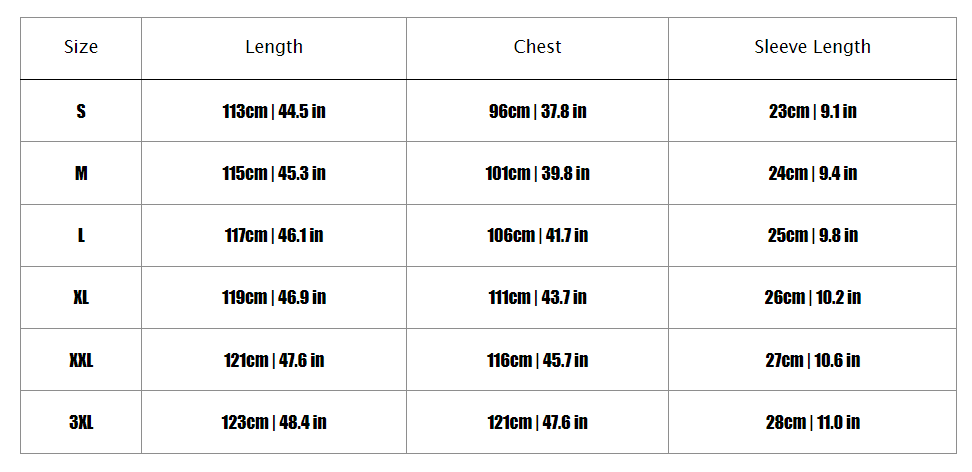Click the 96cm | 37.8 in chest cell
This screenshot has height=472, width=972.
point(537,111)
